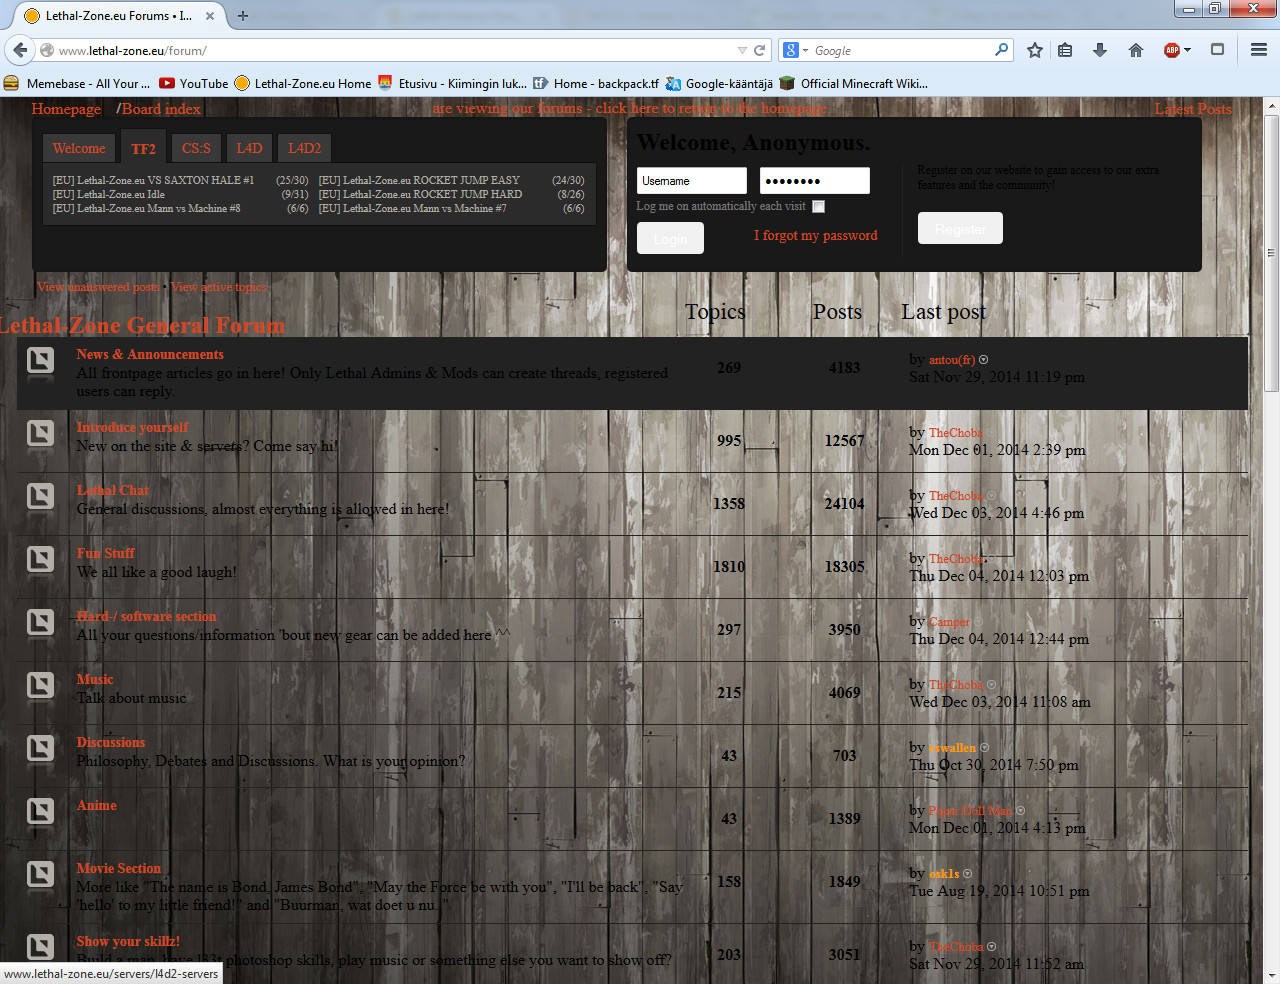Open a new browser tab
The width and height of the screenshot is (1280, 984).
pos(242,15)
